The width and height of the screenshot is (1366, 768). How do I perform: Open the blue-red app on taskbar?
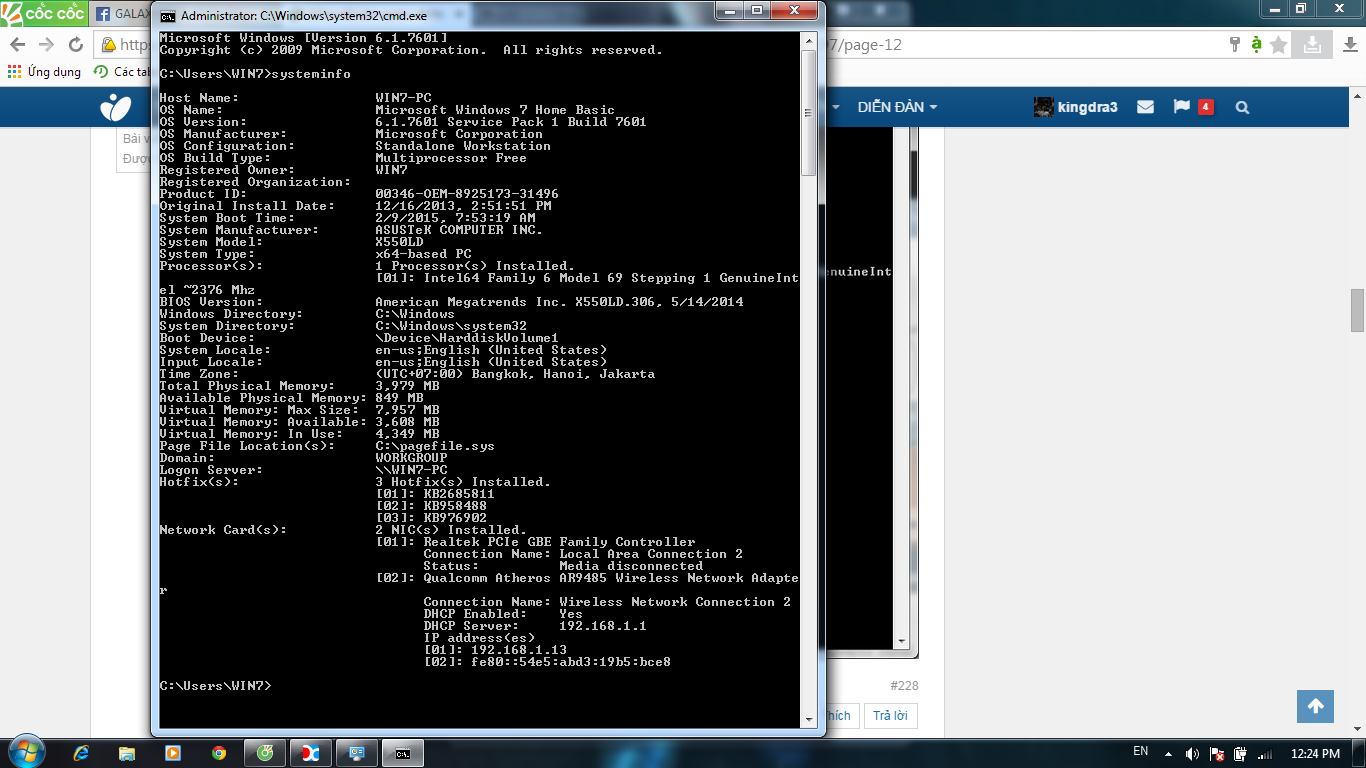[311, 753]
